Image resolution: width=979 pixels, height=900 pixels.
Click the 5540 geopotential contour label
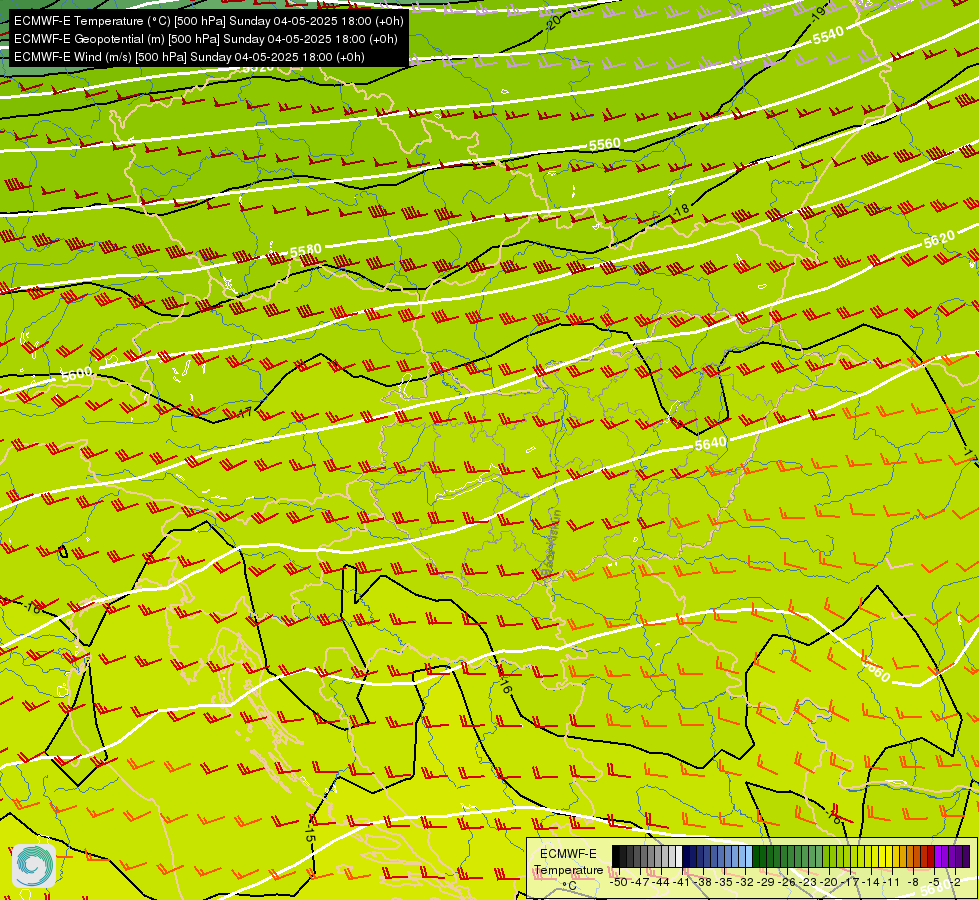pos(828,36)
